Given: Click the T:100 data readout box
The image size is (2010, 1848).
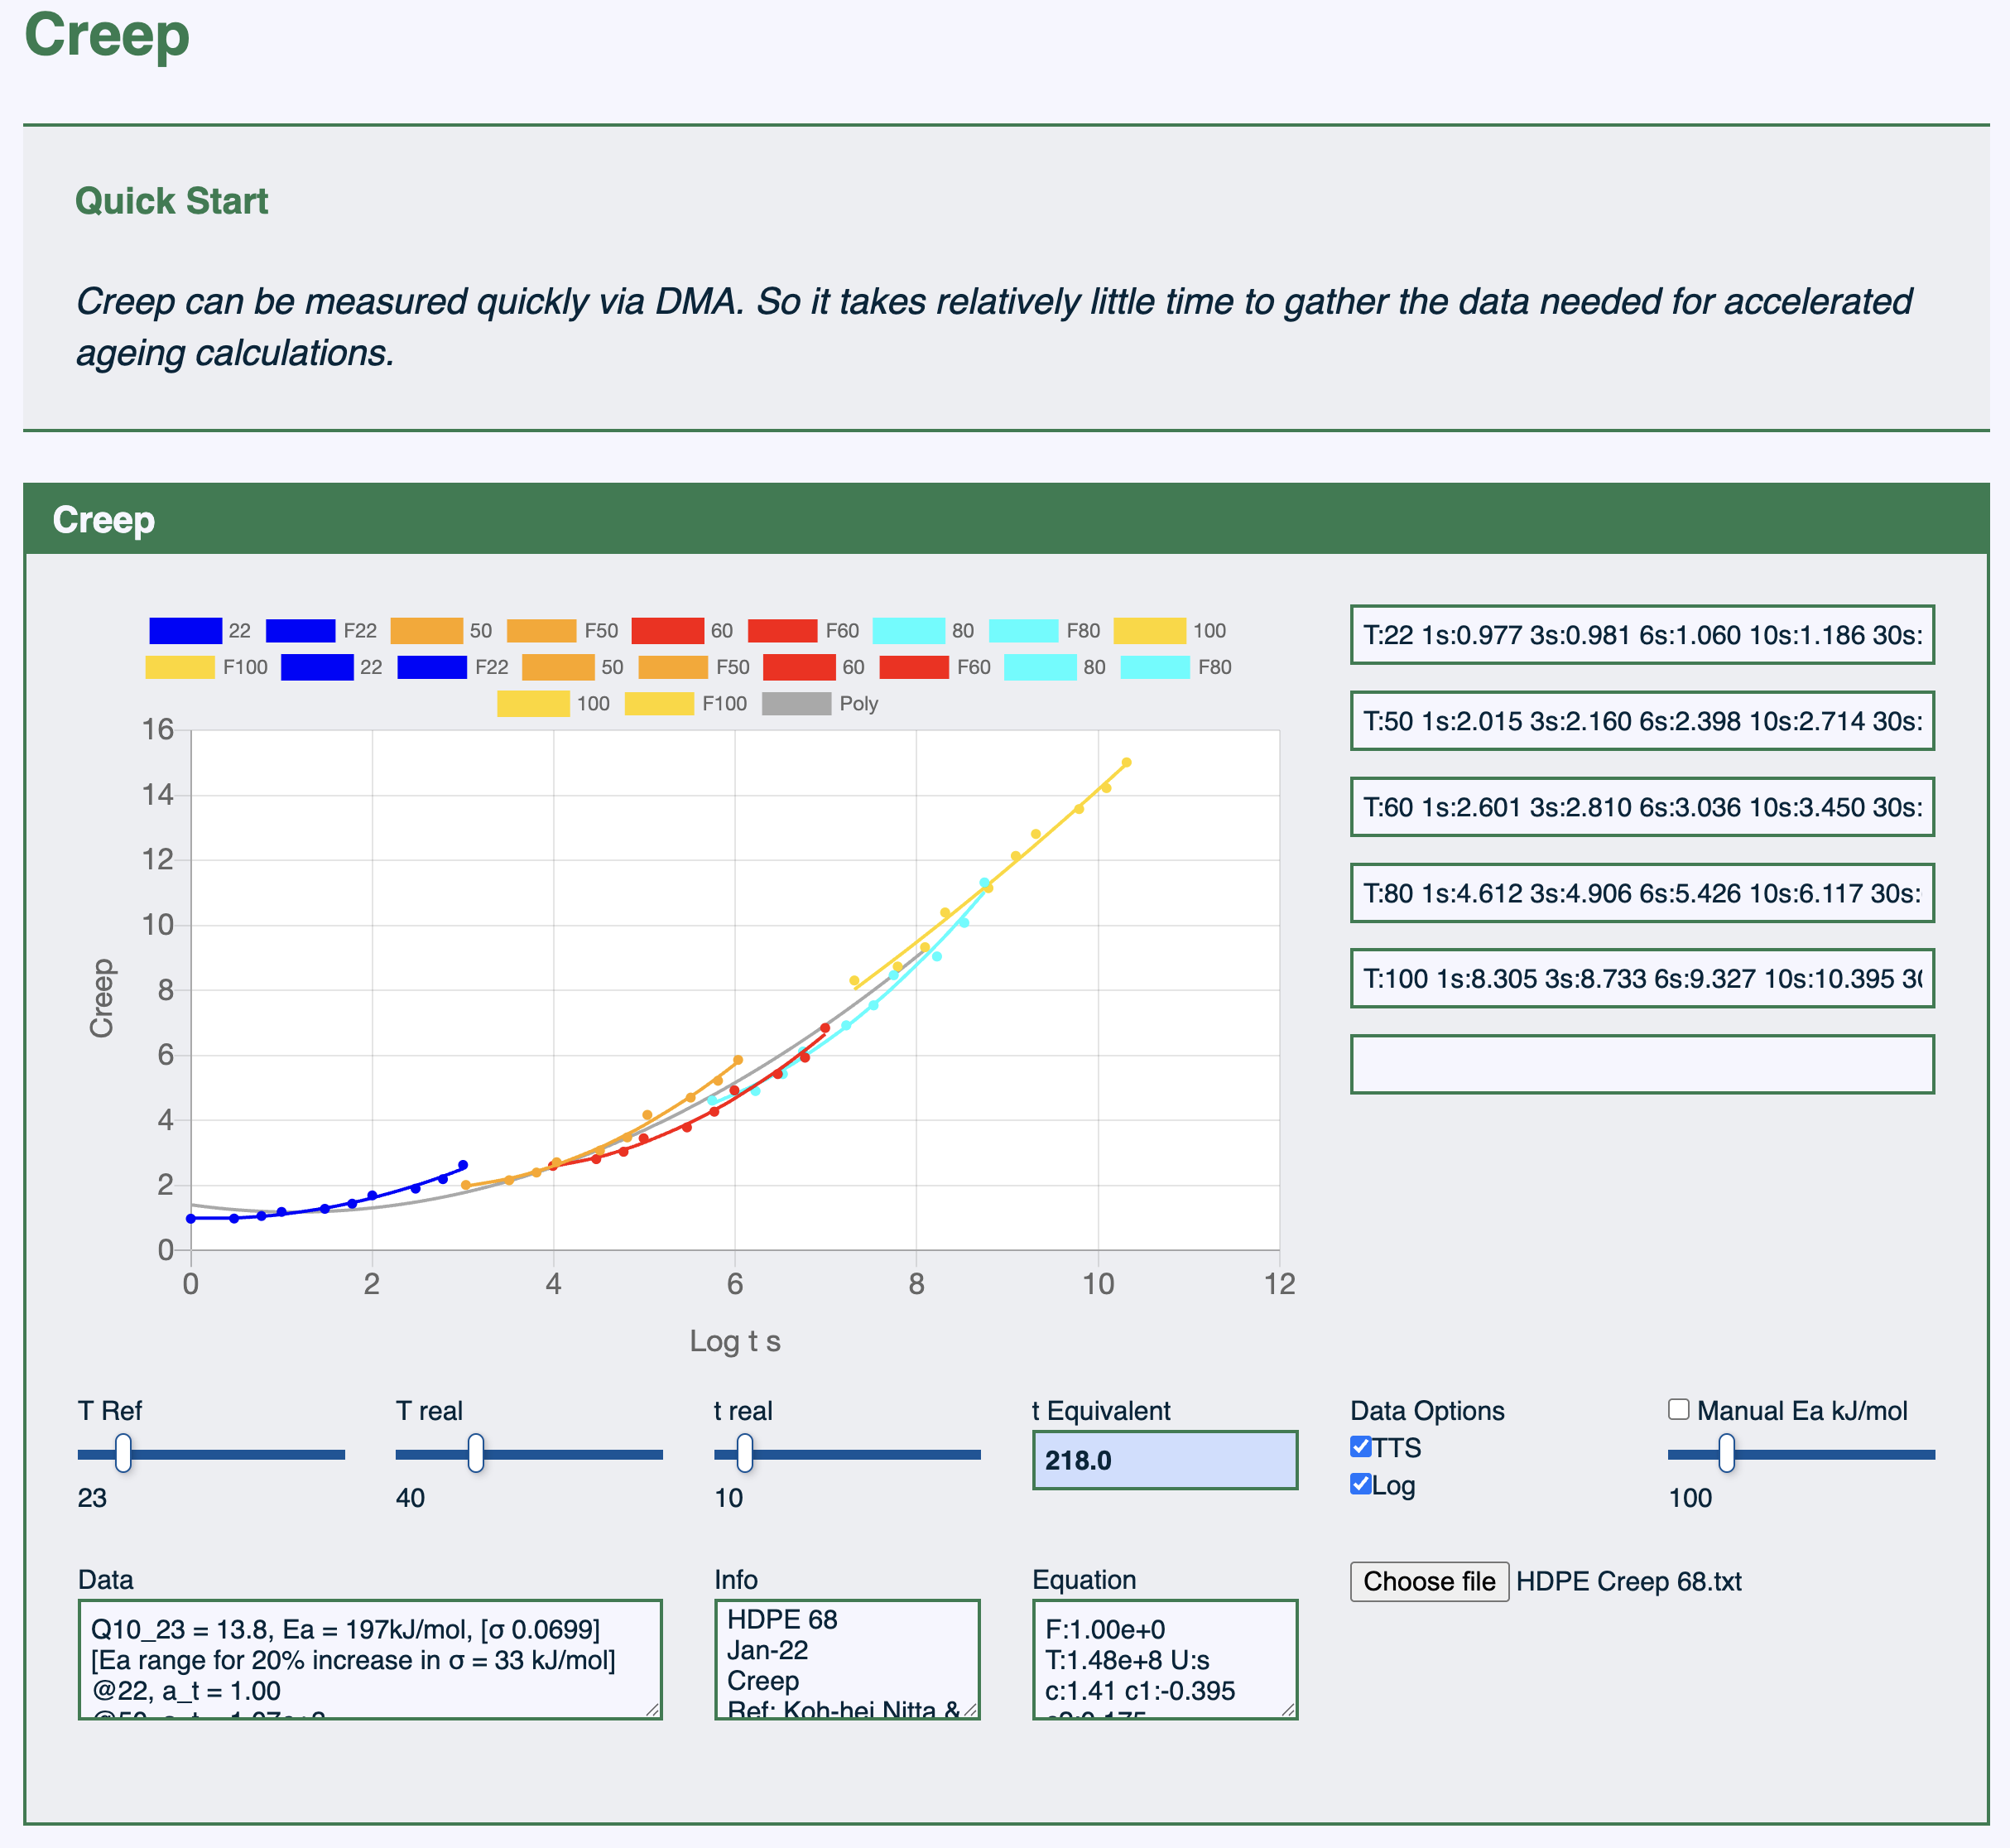Looking at the screenshot, I should tap(1642, 978).
